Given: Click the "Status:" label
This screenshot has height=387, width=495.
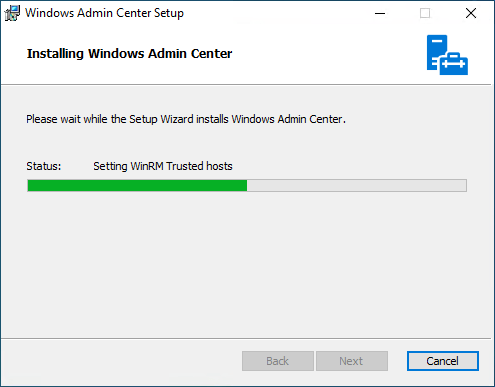Looking at the screenshot, I should click(x=44, y=166).
